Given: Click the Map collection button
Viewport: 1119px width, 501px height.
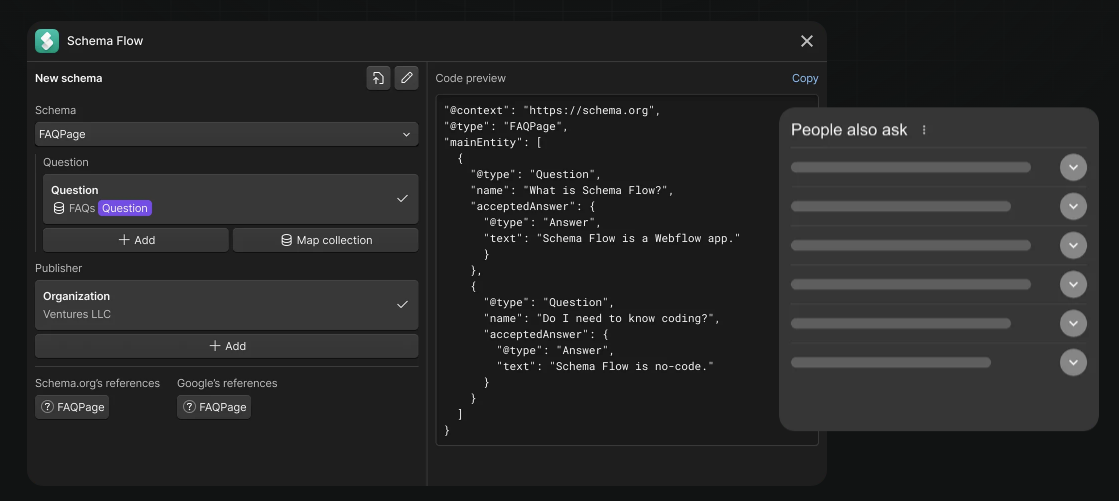Looking at the screenshot, I should 326,240.
